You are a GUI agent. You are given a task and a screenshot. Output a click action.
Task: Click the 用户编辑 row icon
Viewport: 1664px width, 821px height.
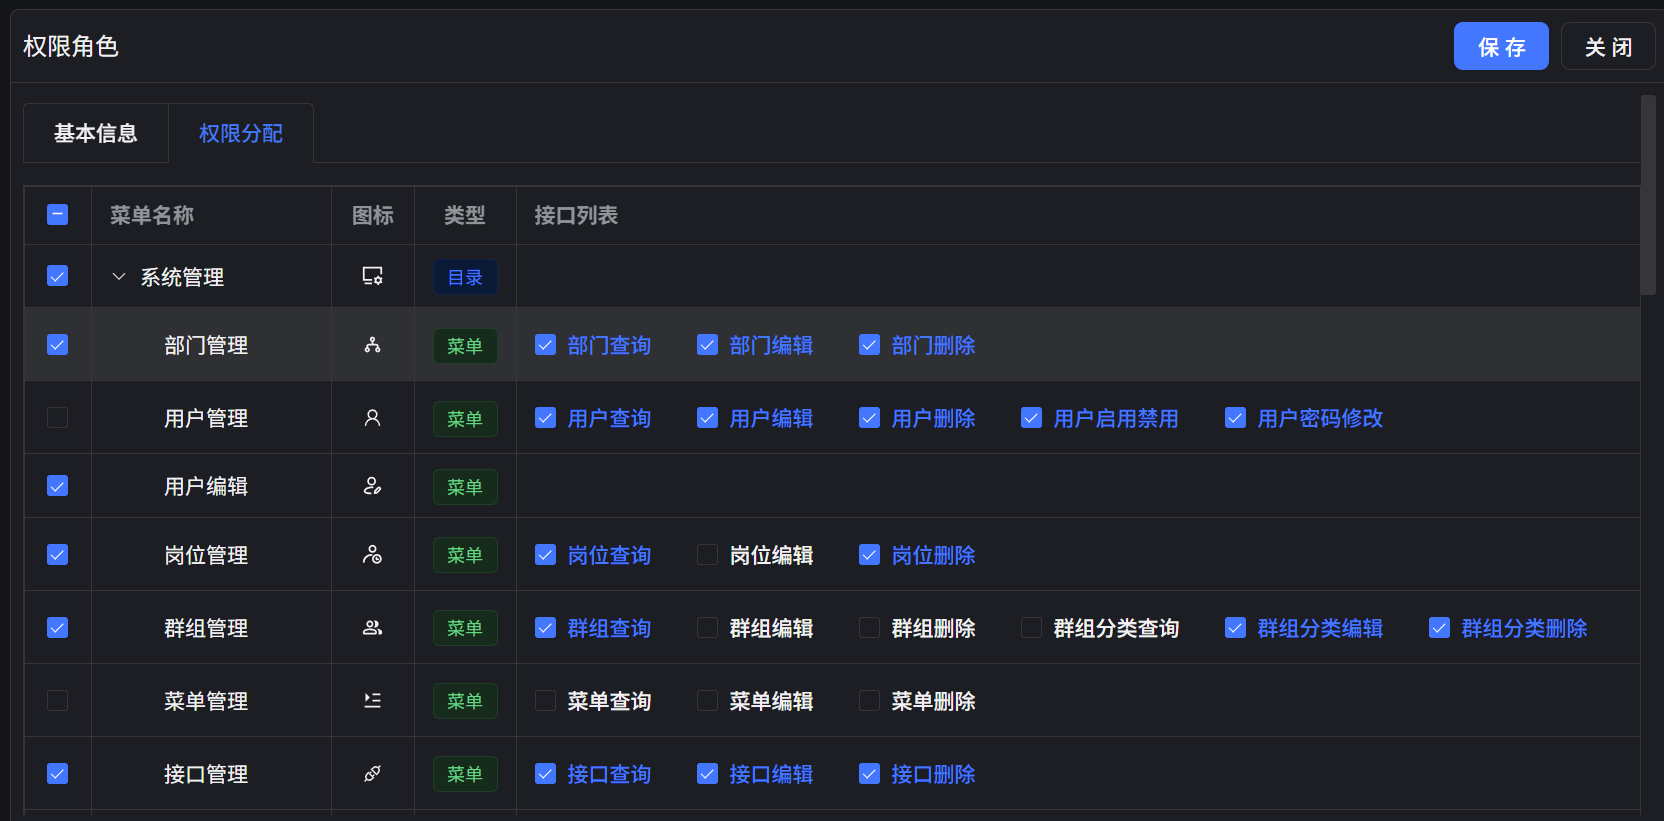click(x=372, y=486)
